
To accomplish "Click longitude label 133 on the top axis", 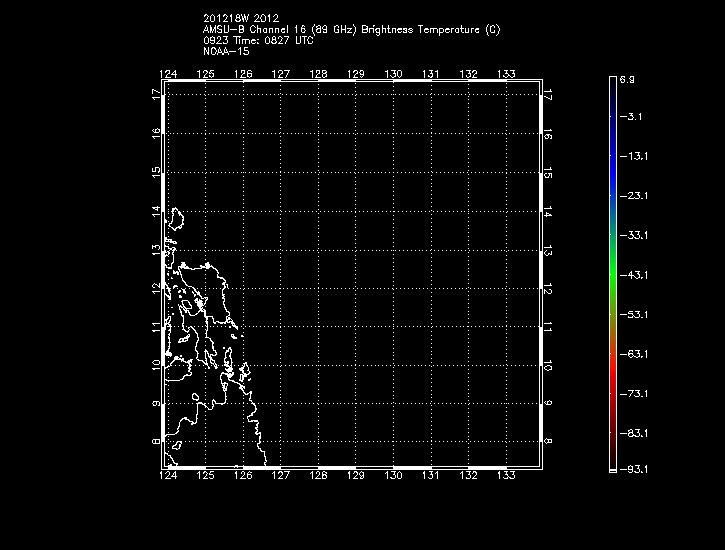I will point(506,74).
